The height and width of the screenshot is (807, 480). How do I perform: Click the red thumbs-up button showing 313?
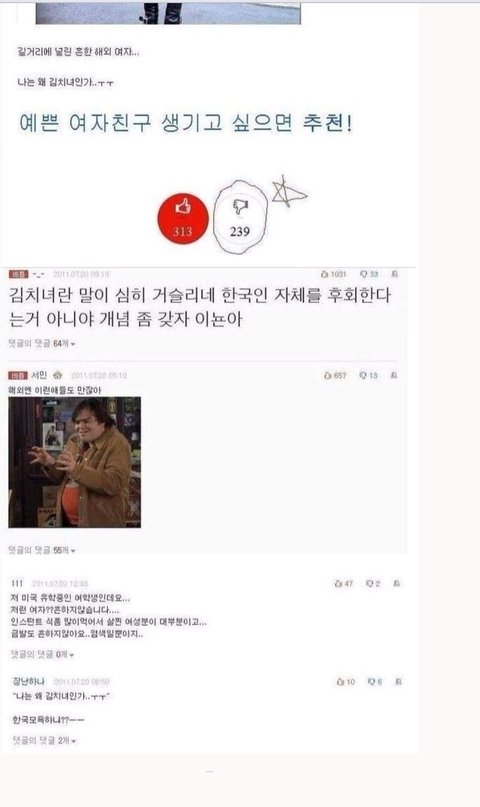pyautogui.click(x=183, y=219)
